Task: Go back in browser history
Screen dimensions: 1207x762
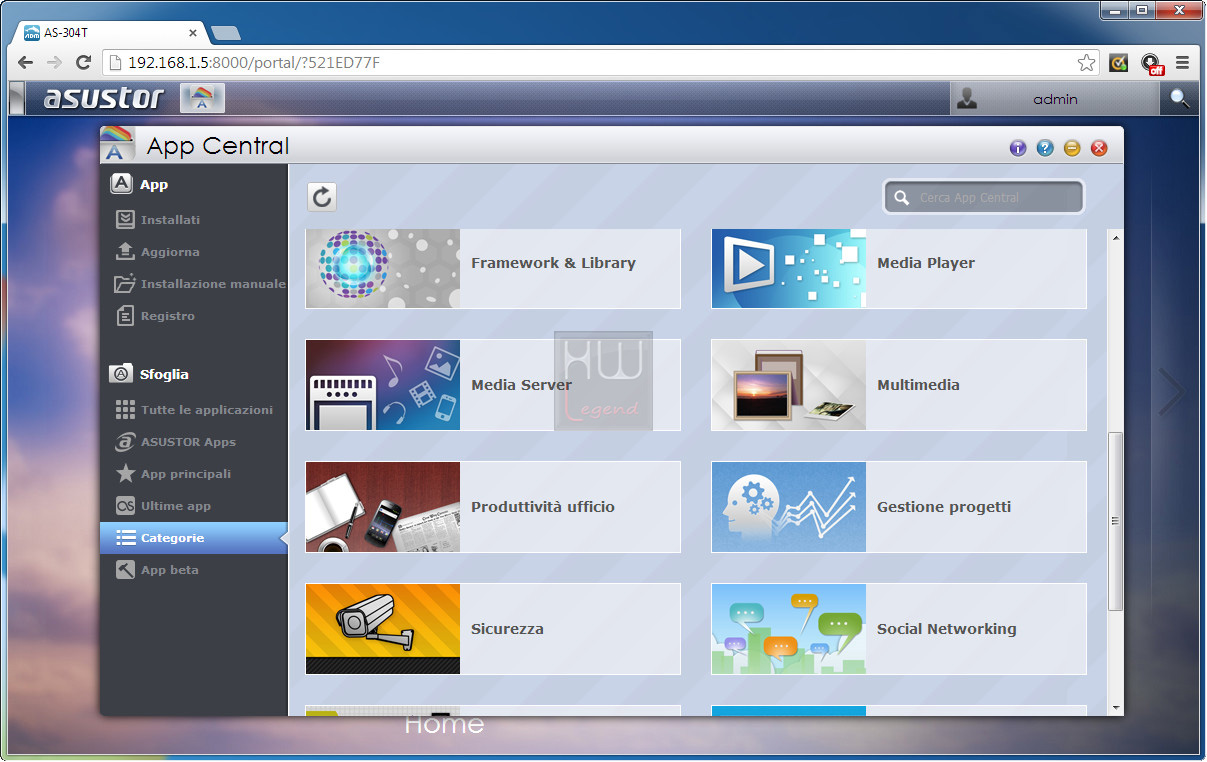Action: tap(26, 63)
